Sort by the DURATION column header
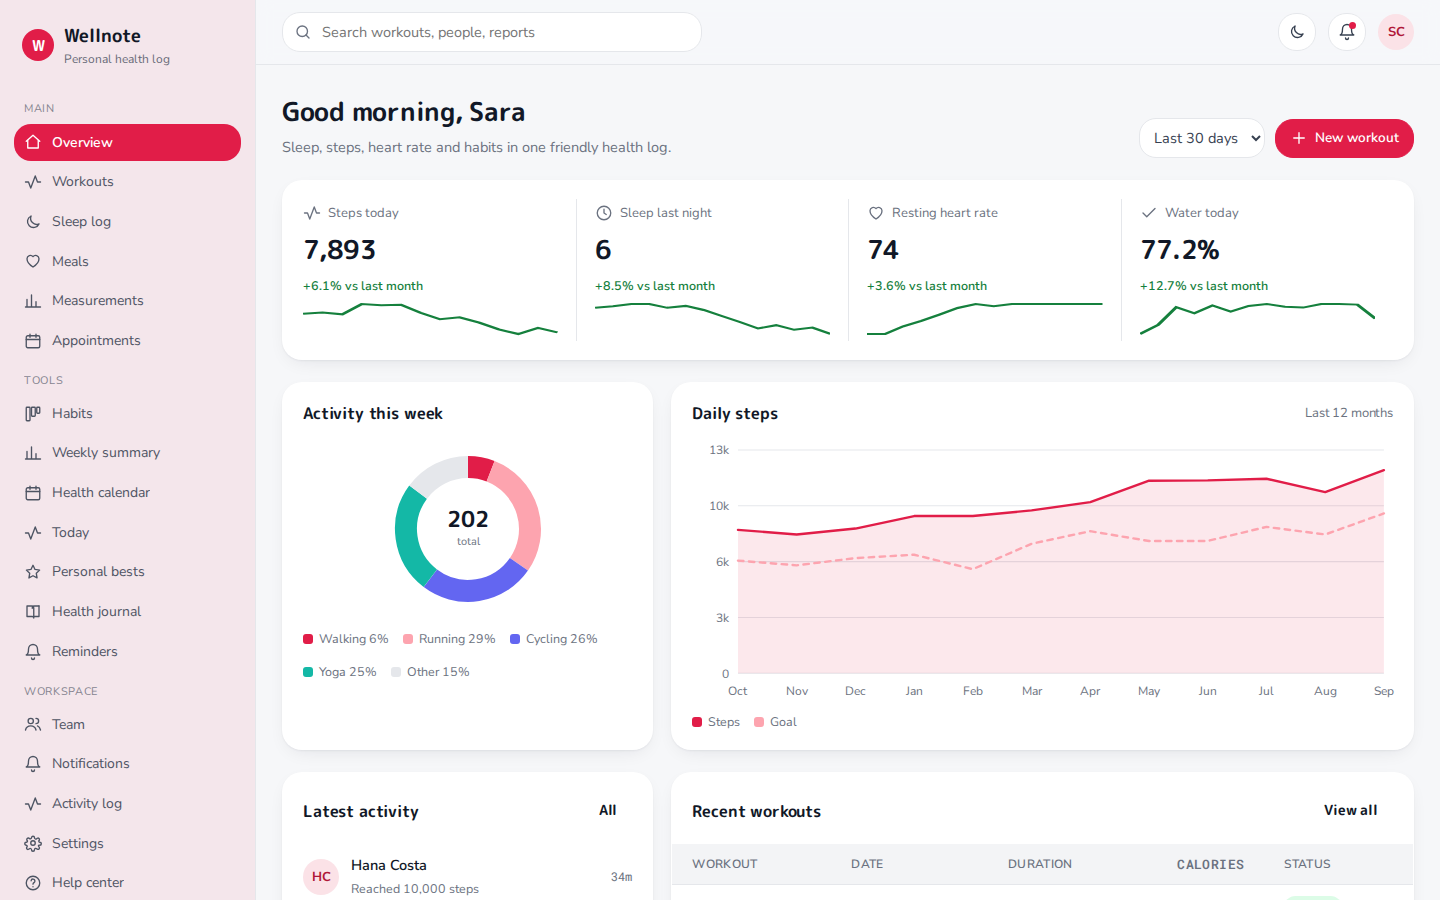The image size is (1440, 900). [1040, 864]
